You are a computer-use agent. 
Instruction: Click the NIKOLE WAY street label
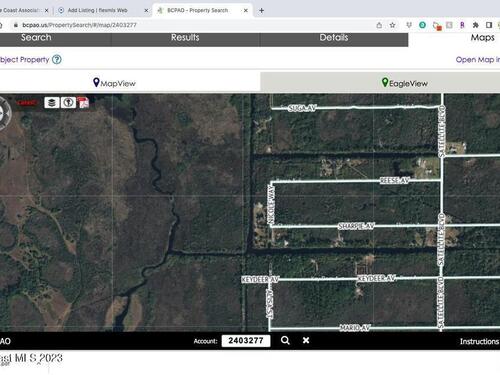click(x=271, y=204)
